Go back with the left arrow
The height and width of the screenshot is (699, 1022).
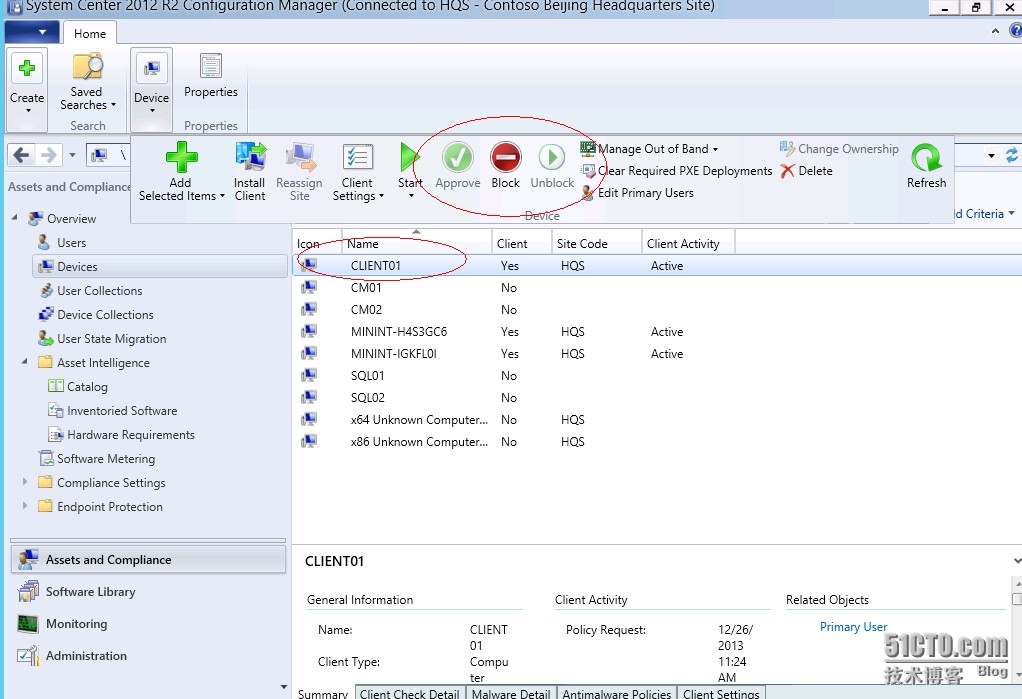tap(22, 155)
